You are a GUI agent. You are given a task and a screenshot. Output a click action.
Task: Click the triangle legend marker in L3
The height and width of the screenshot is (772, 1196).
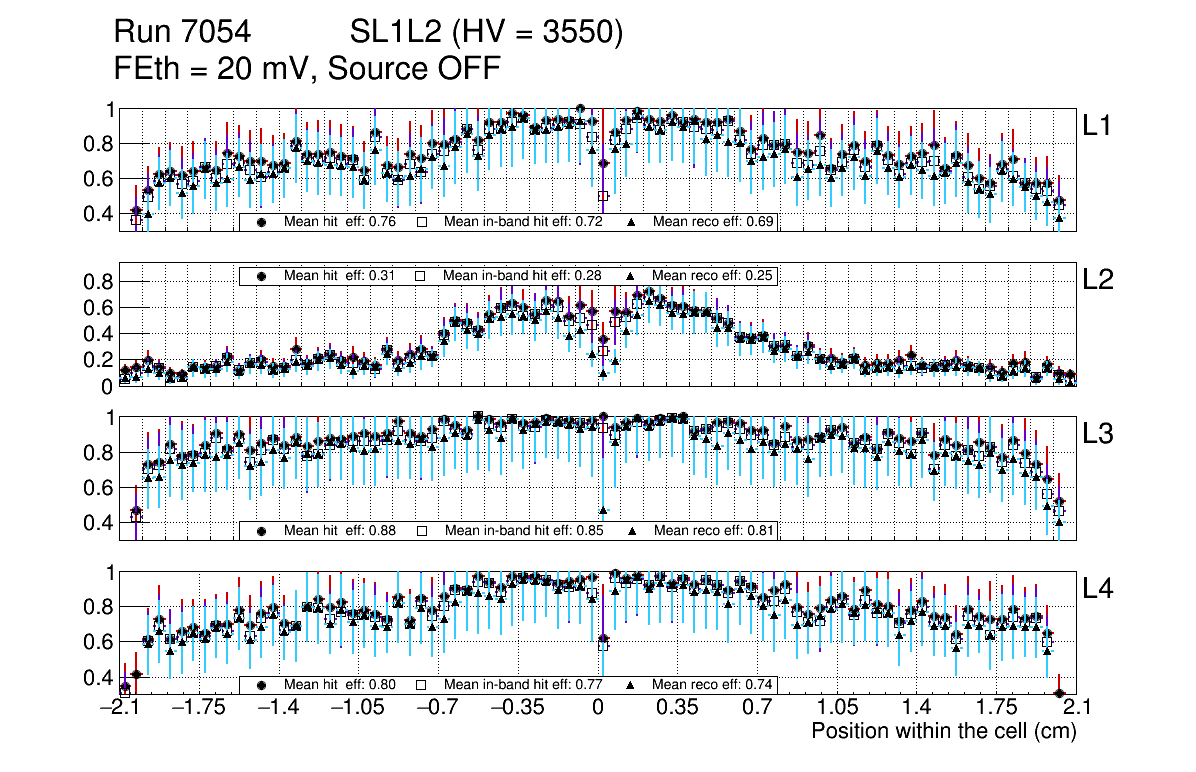click(631, 530)
